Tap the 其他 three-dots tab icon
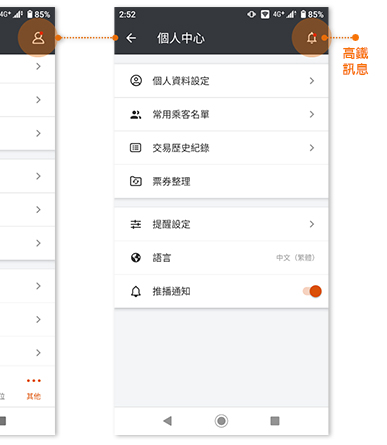Screen dimensions: 387x445 pyautogui.click(x=34, y=381)
